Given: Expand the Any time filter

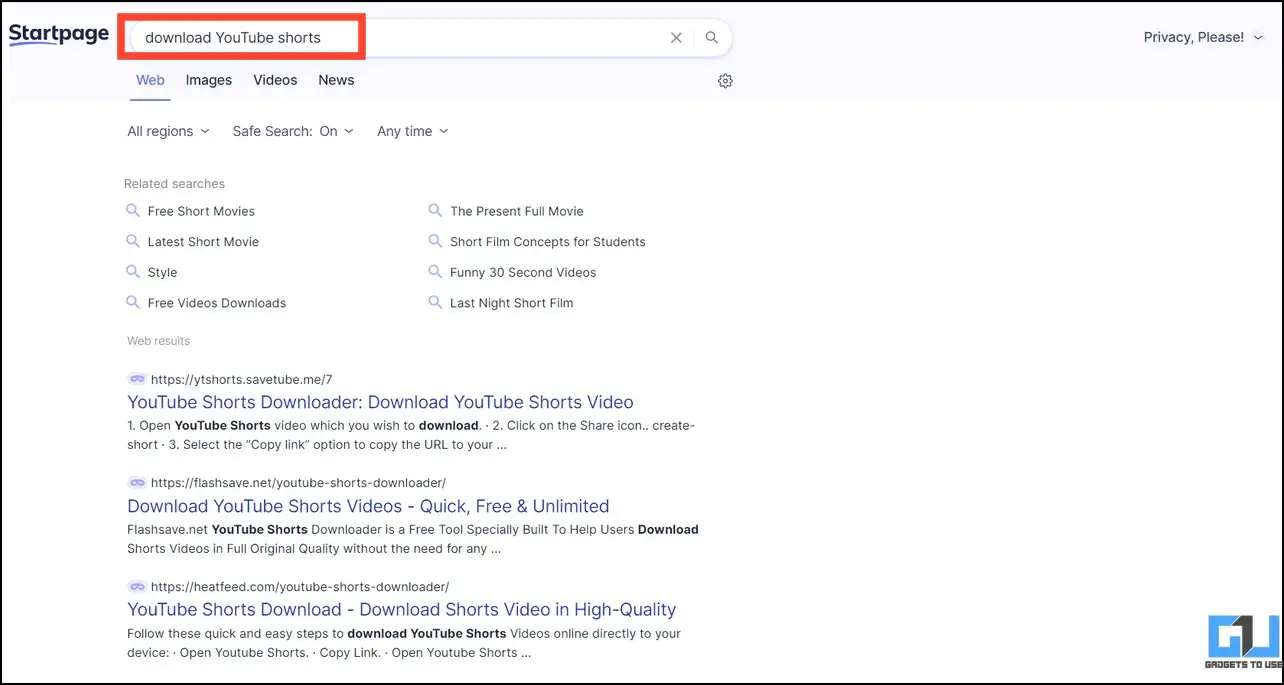Looking at the screenshot, I should pyautogui.click(x=413, y=131).
